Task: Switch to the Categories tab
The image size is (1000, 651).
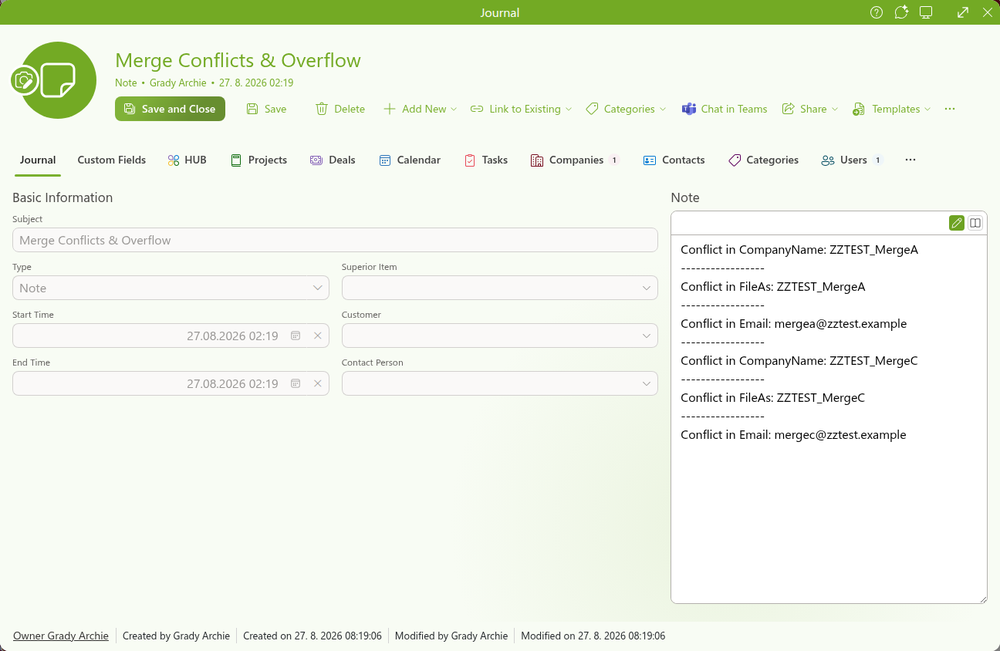Action: tap(763, 160)
